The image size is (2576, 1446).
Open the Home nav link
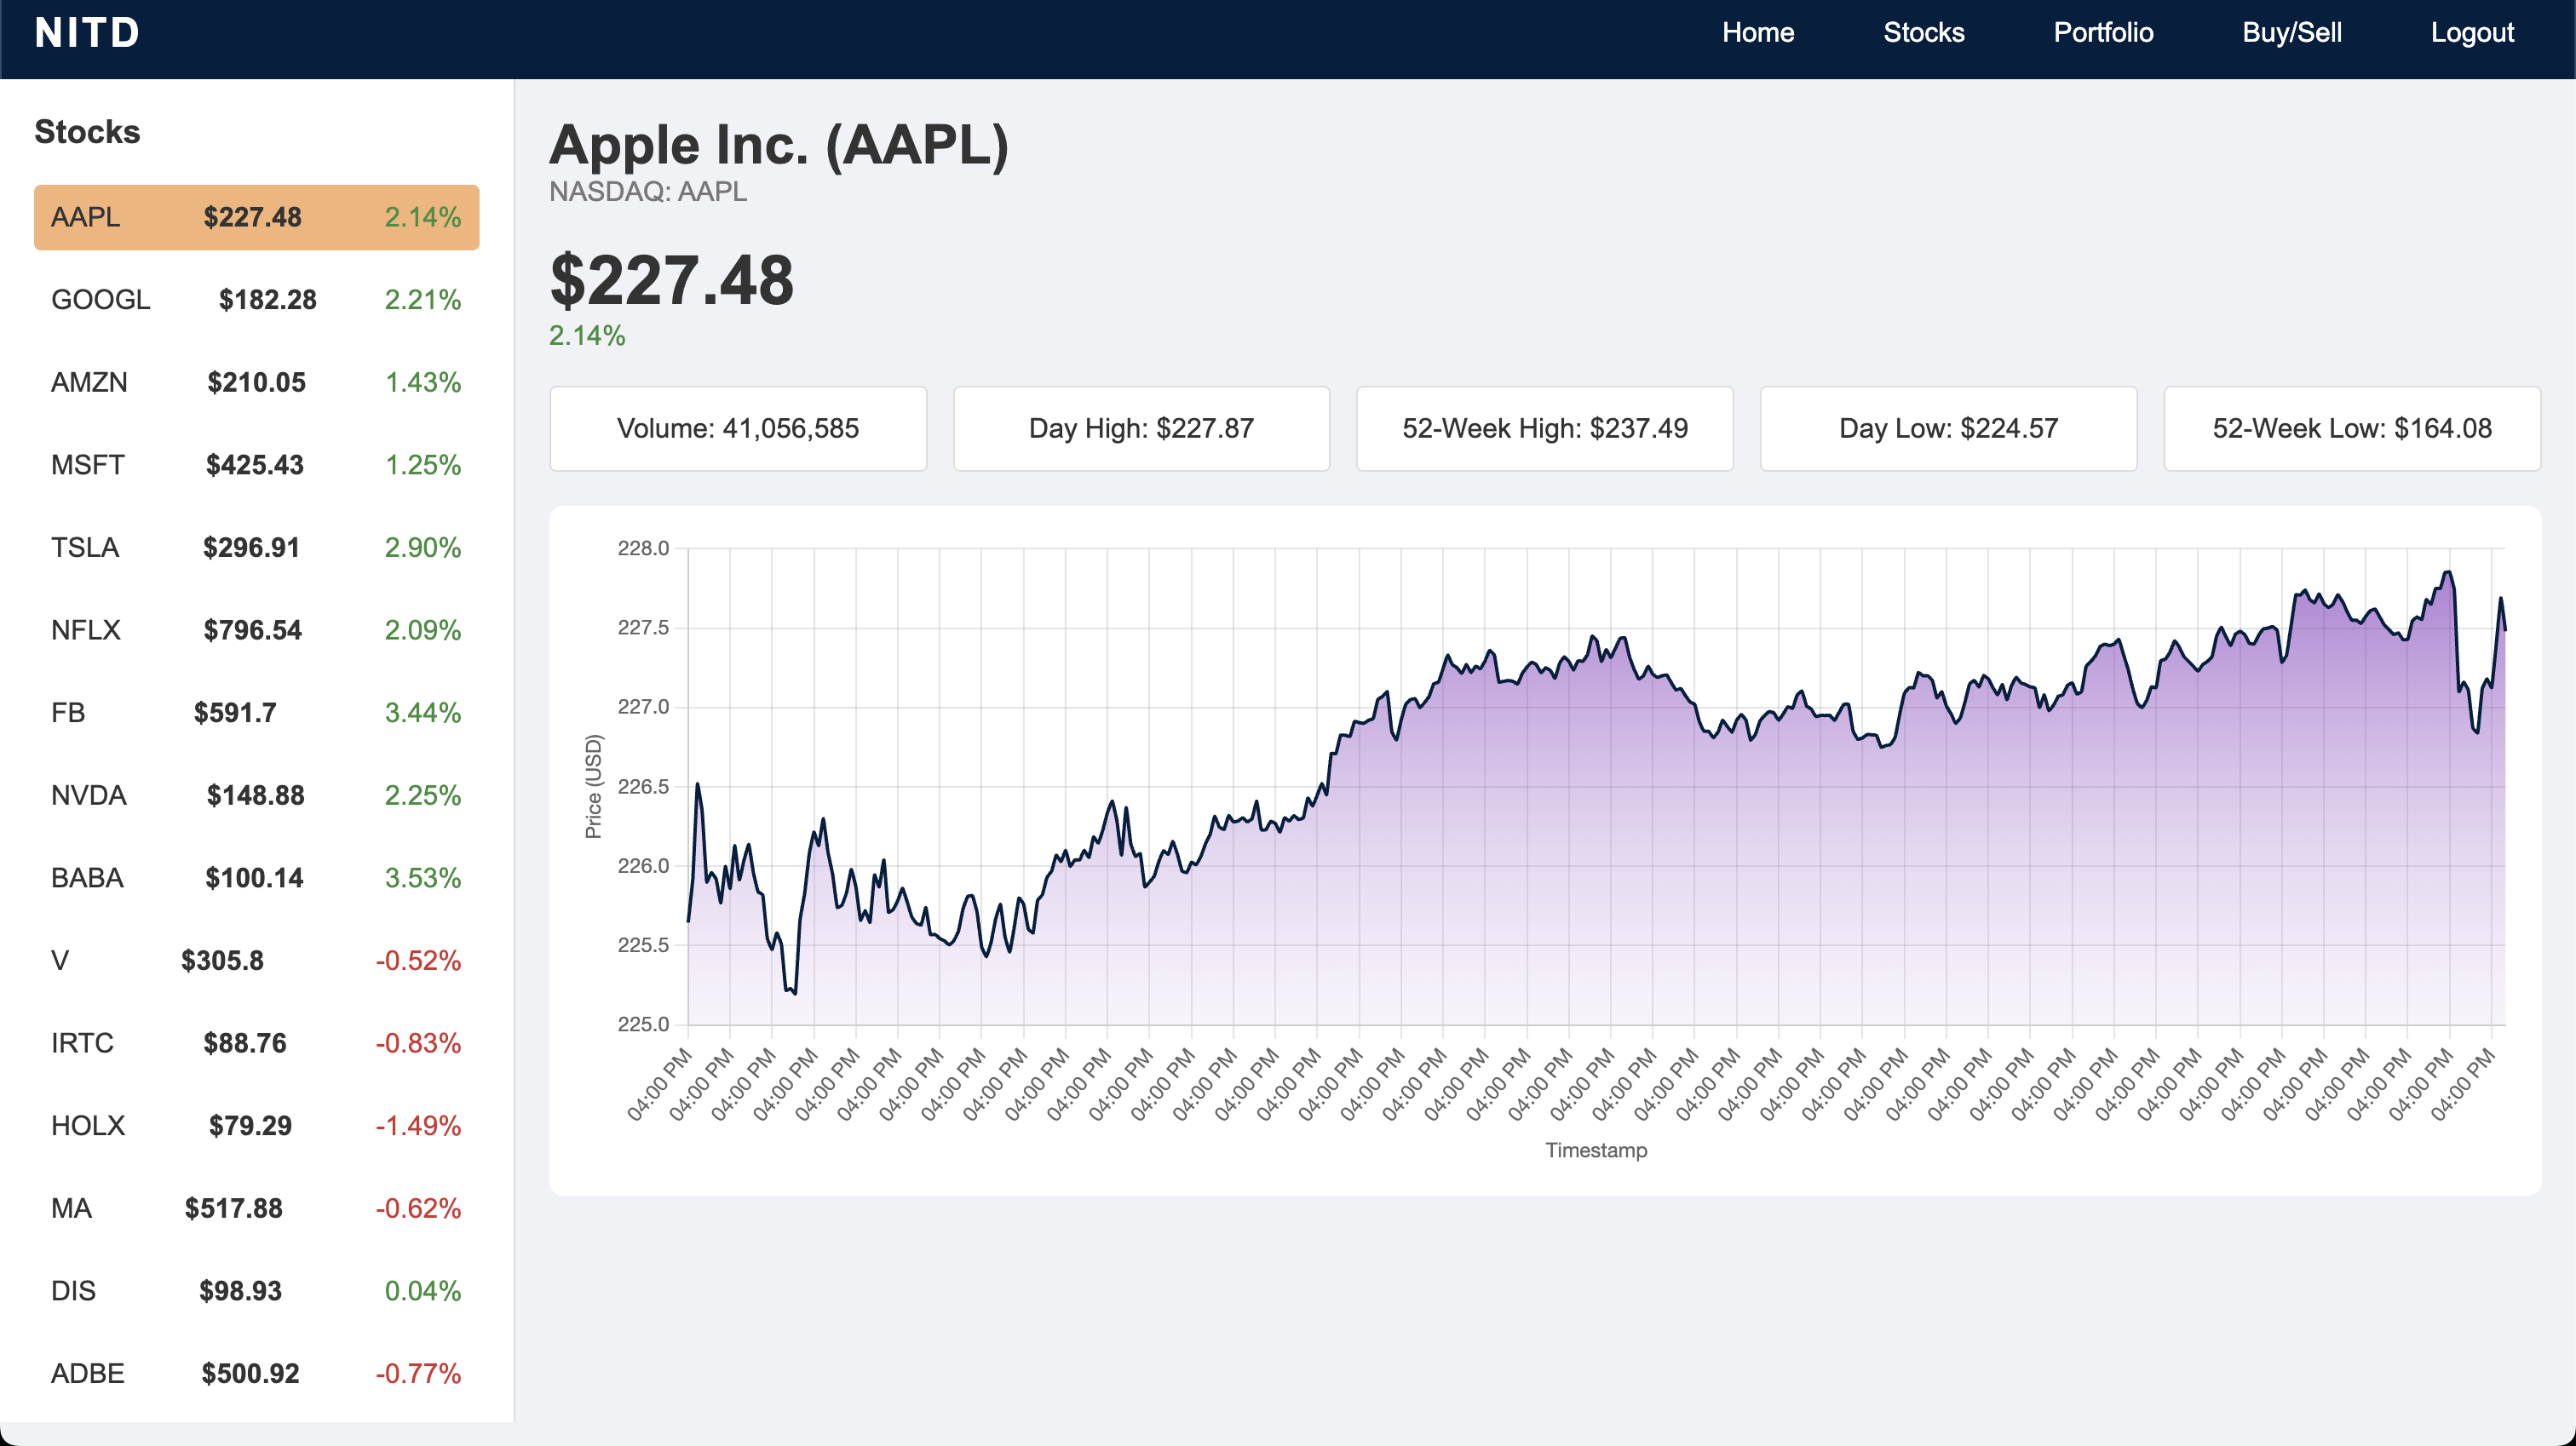pyautogui.click(x=1757, y=33)
